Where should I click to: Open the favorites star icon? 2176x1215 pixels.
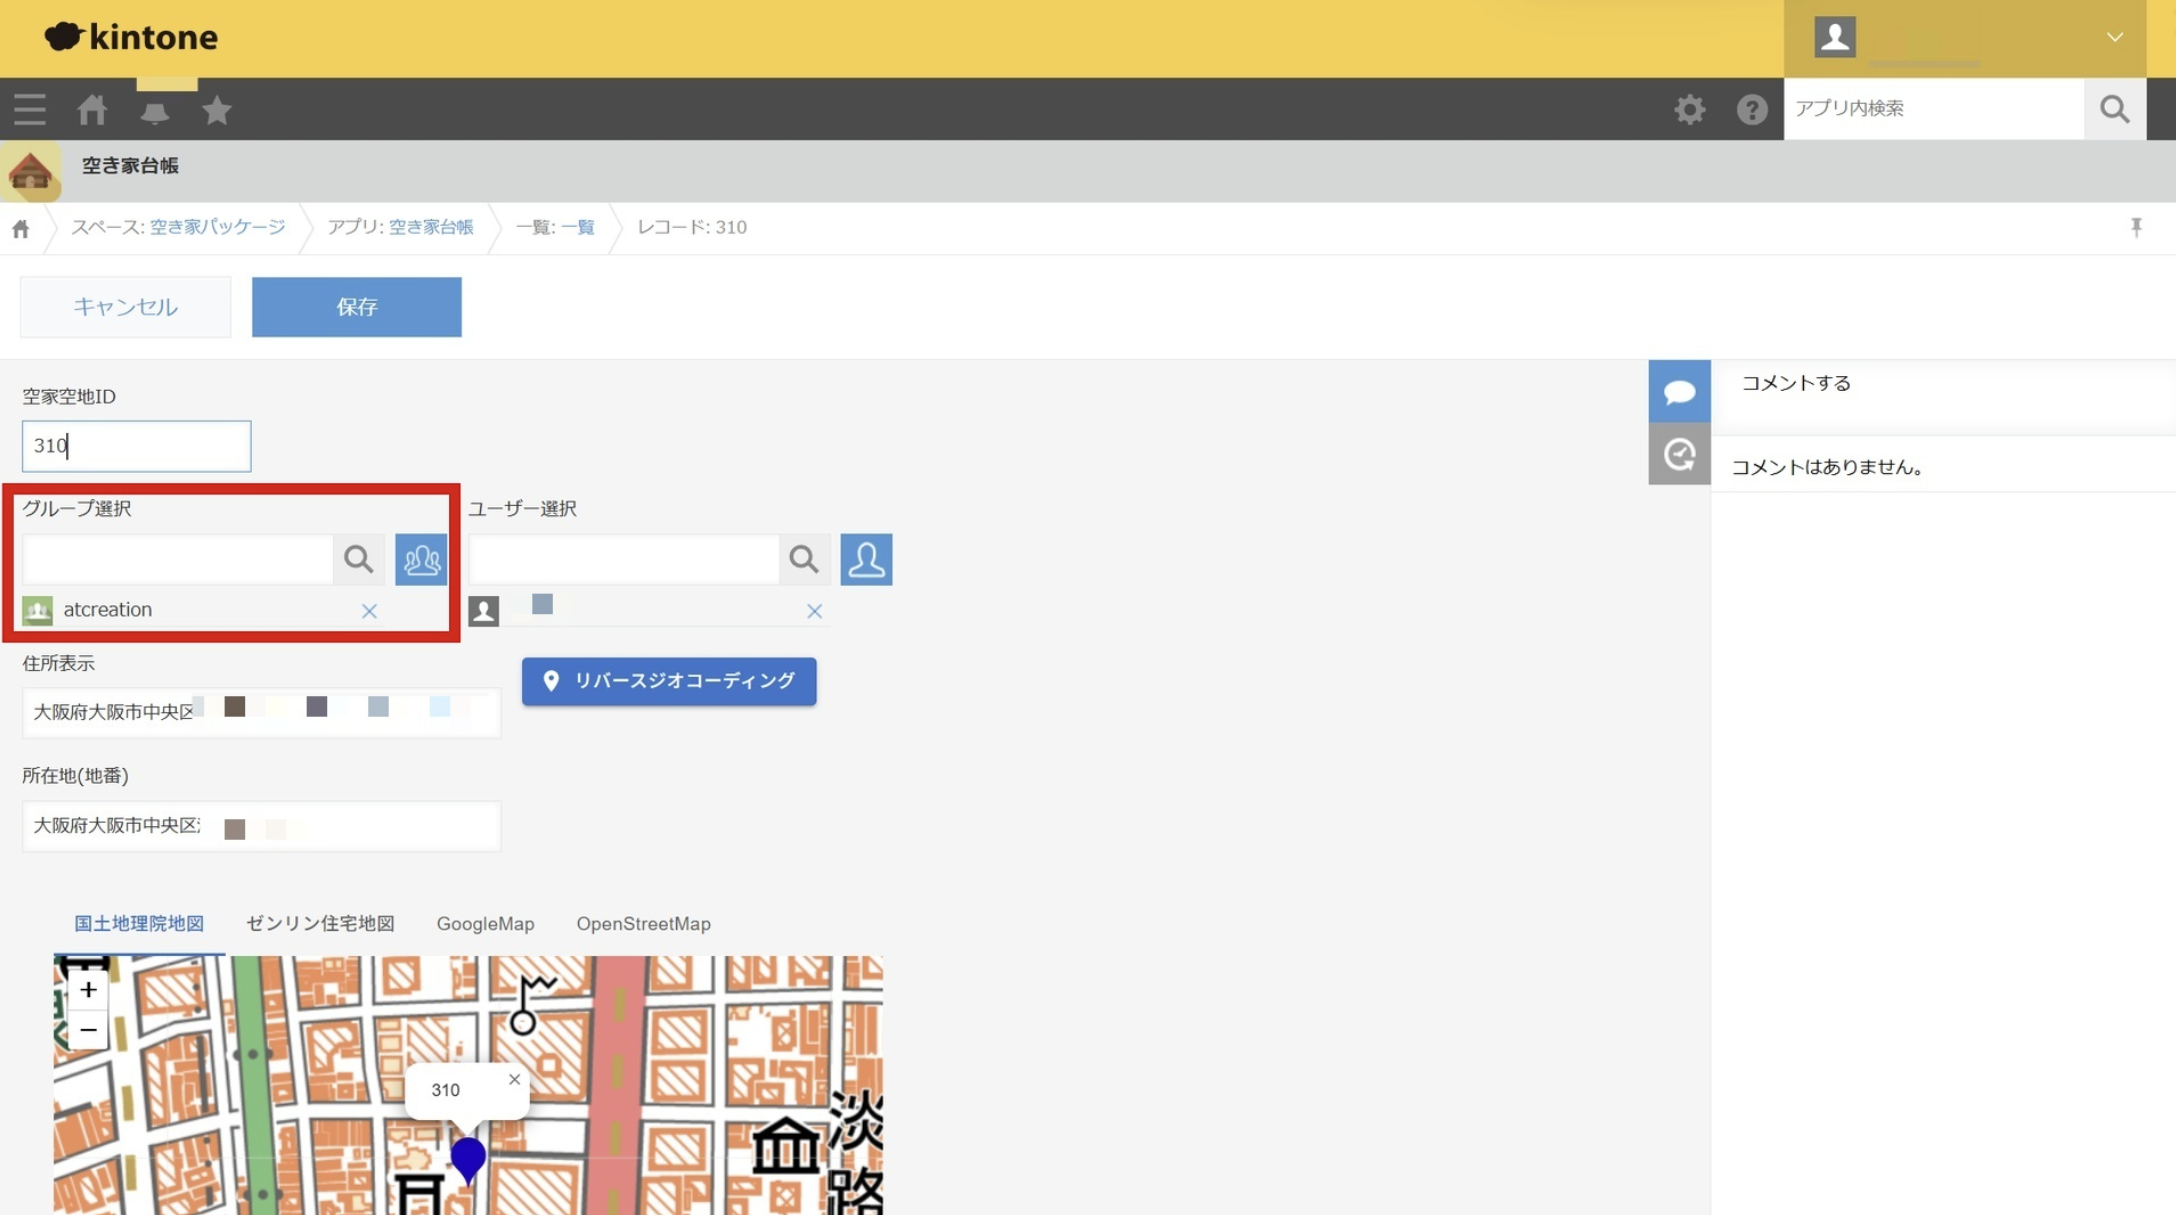[x=216, y=109]
